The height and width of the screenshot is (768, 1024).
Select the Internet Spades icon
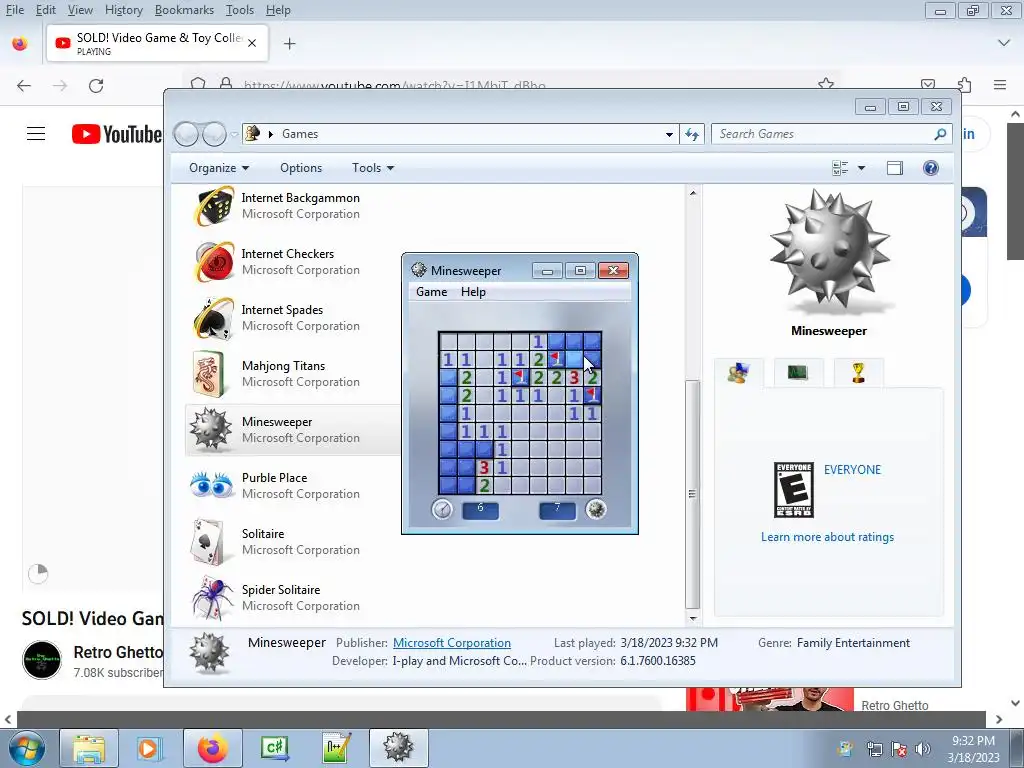214,318
